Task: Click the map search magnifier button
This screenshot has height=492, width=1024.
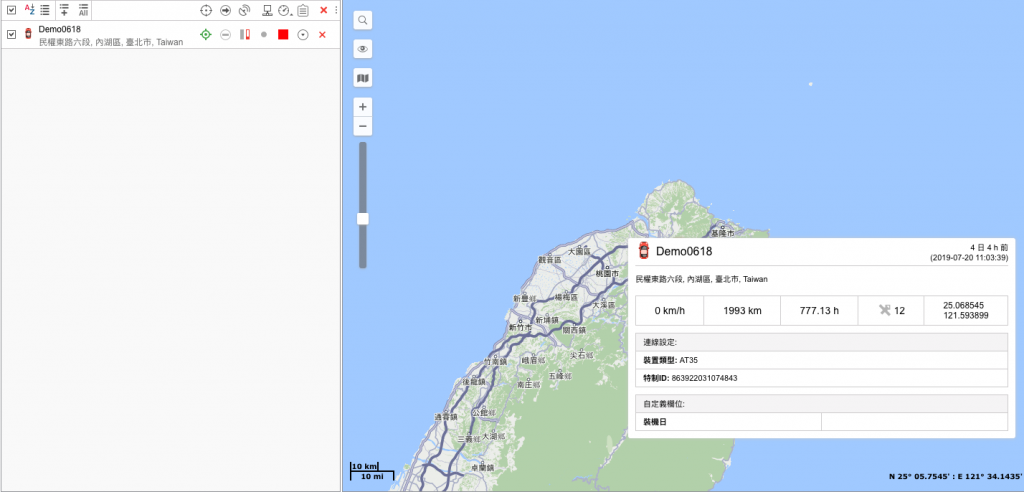Action: (363, 20)
